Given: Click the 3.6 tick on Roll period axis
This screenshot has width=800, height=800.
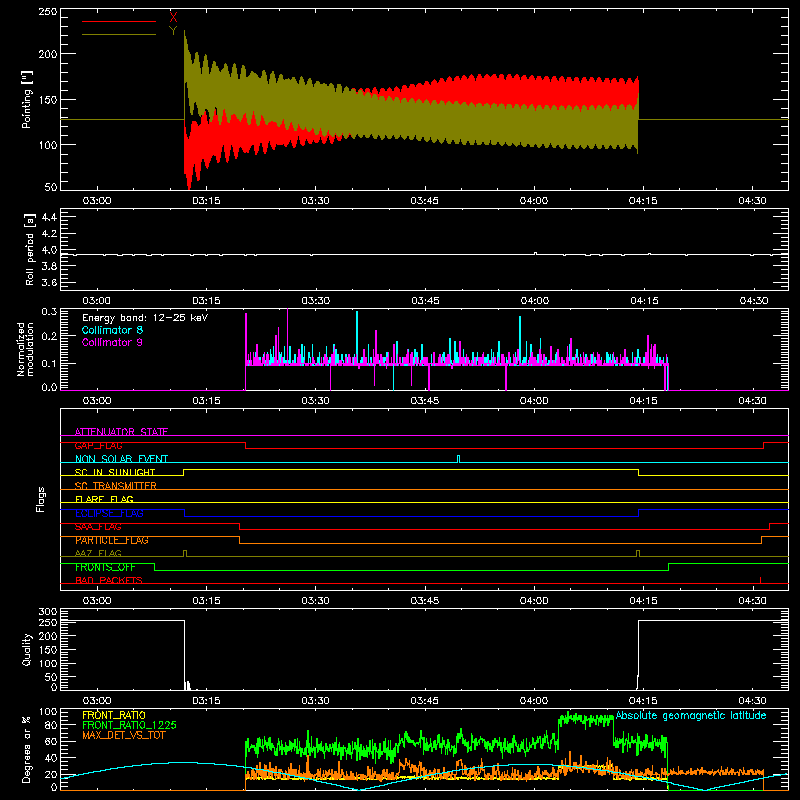Looking at the screenshot, I should pyautogui.click(x=49, y=282).
